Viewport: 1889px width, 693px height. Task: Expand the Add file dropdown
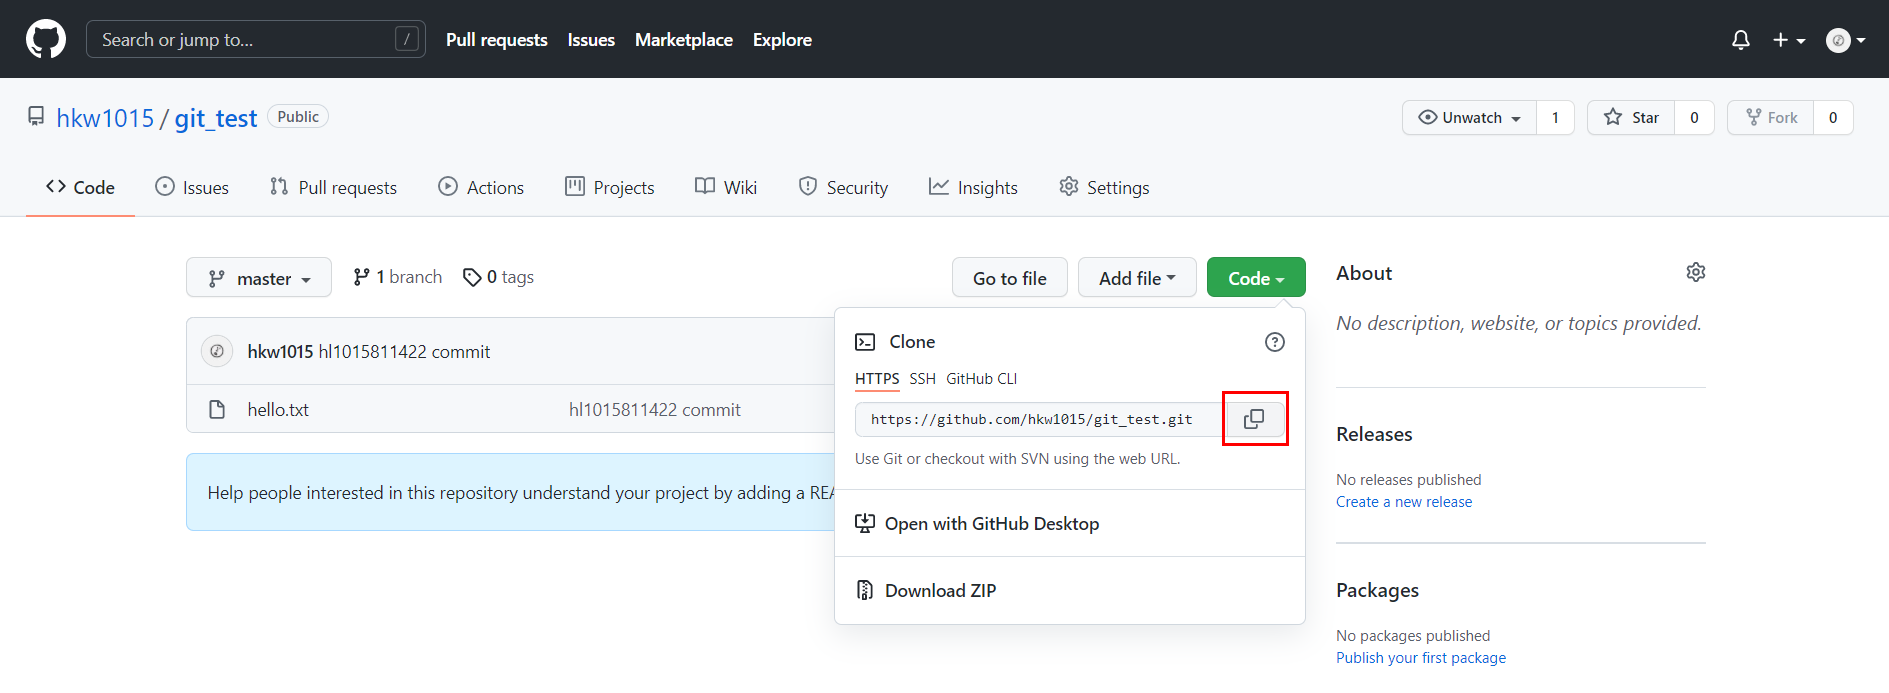tap(1137, 279)
